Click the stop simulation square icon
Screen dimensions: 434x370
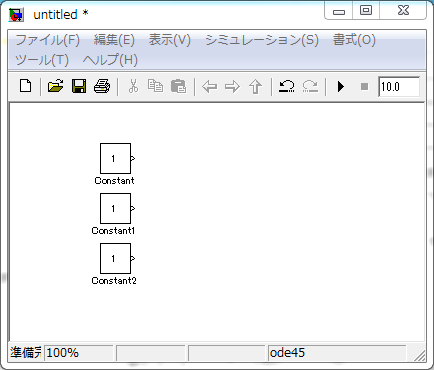pos(364,87)
